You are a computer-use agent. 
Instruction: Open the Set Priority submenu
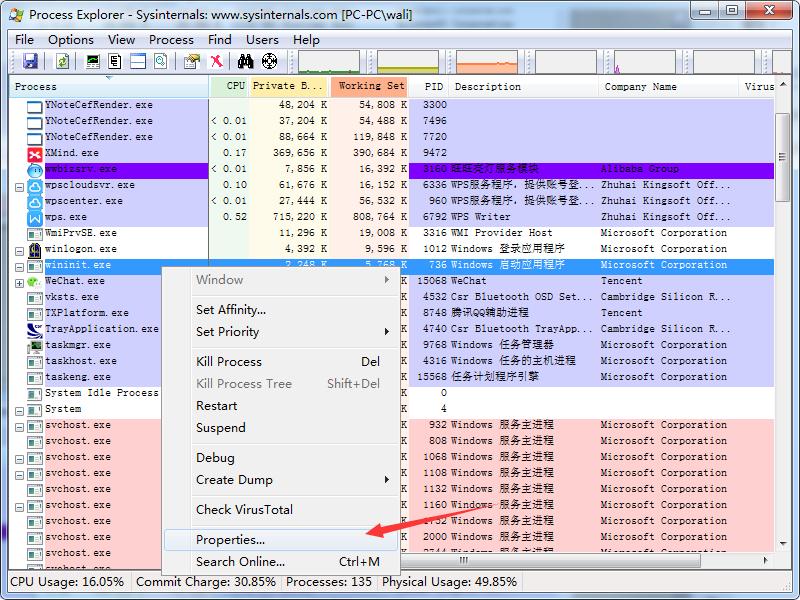point(294,332)
